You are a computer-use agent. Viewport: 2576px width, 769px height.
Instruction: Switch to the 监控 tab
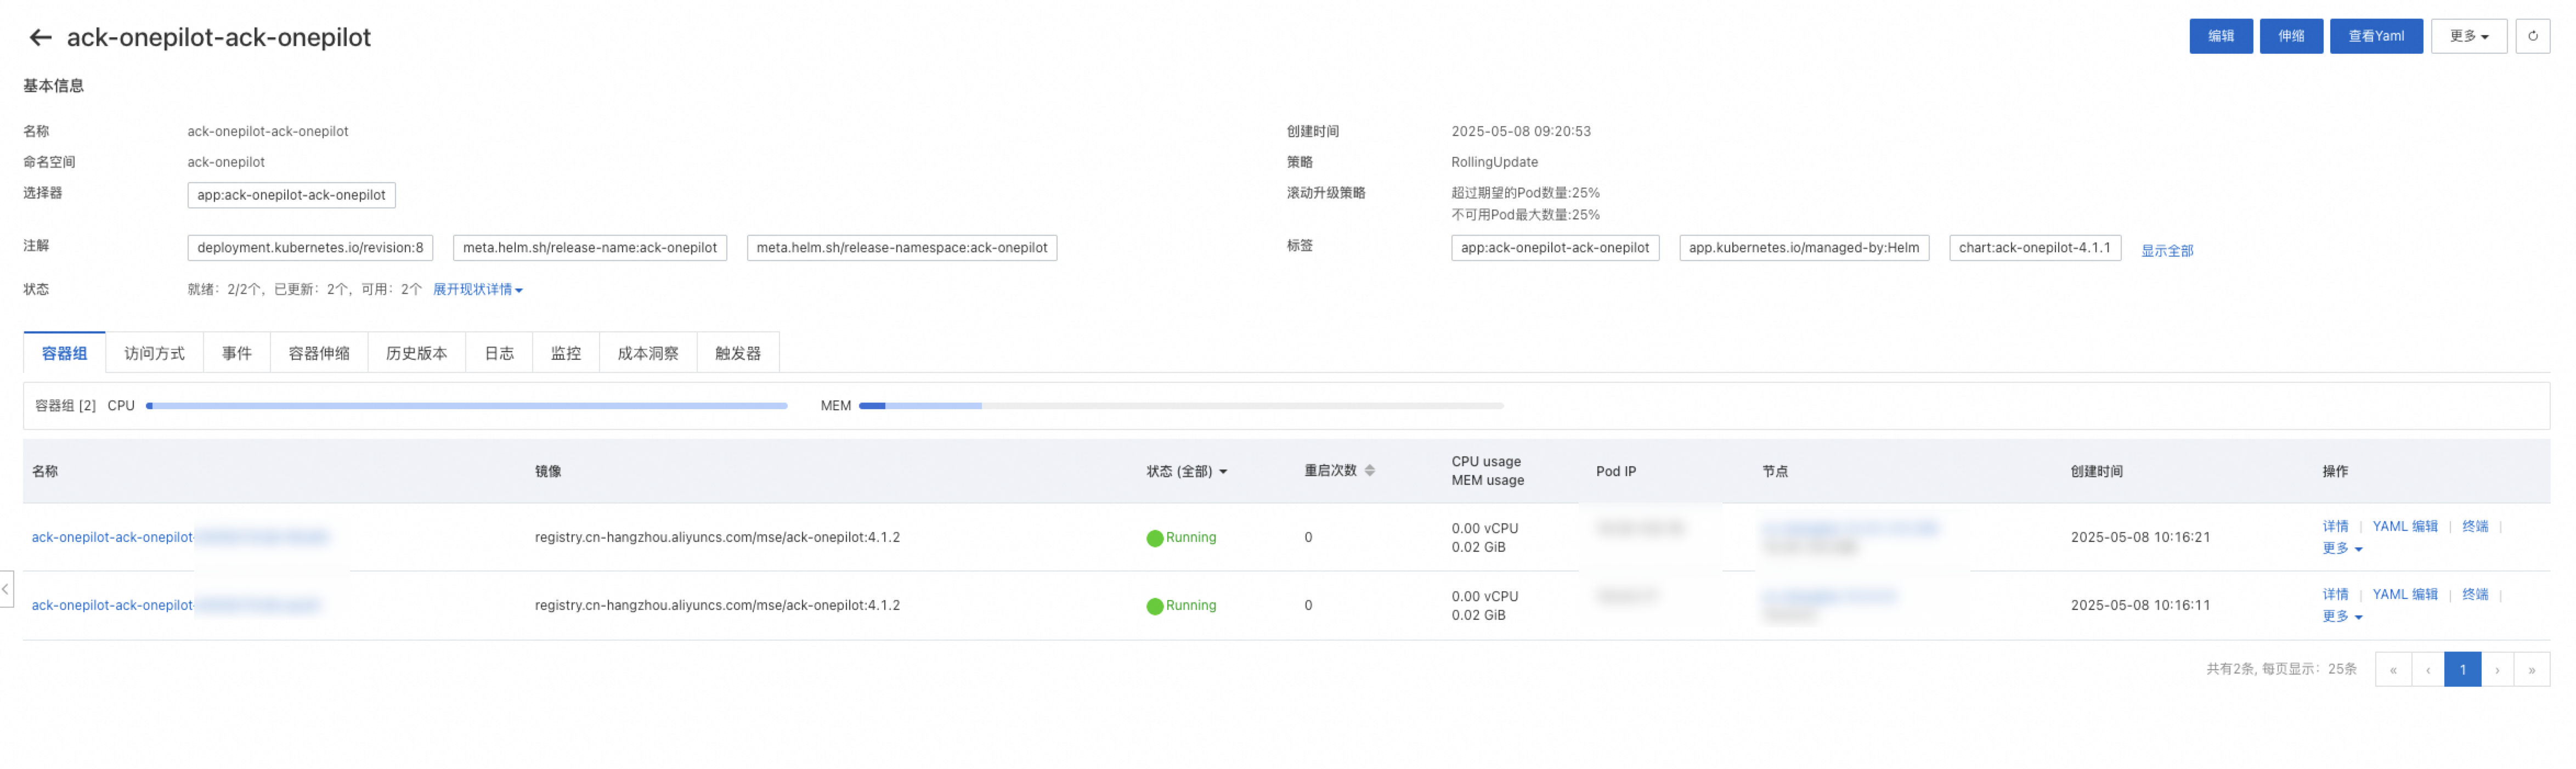(566, 352)
